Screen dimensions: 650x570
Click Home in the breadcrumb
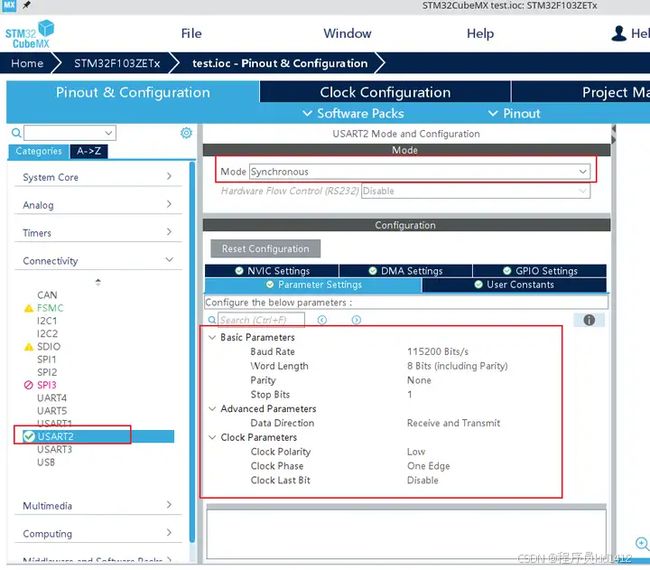coord(27,63)
